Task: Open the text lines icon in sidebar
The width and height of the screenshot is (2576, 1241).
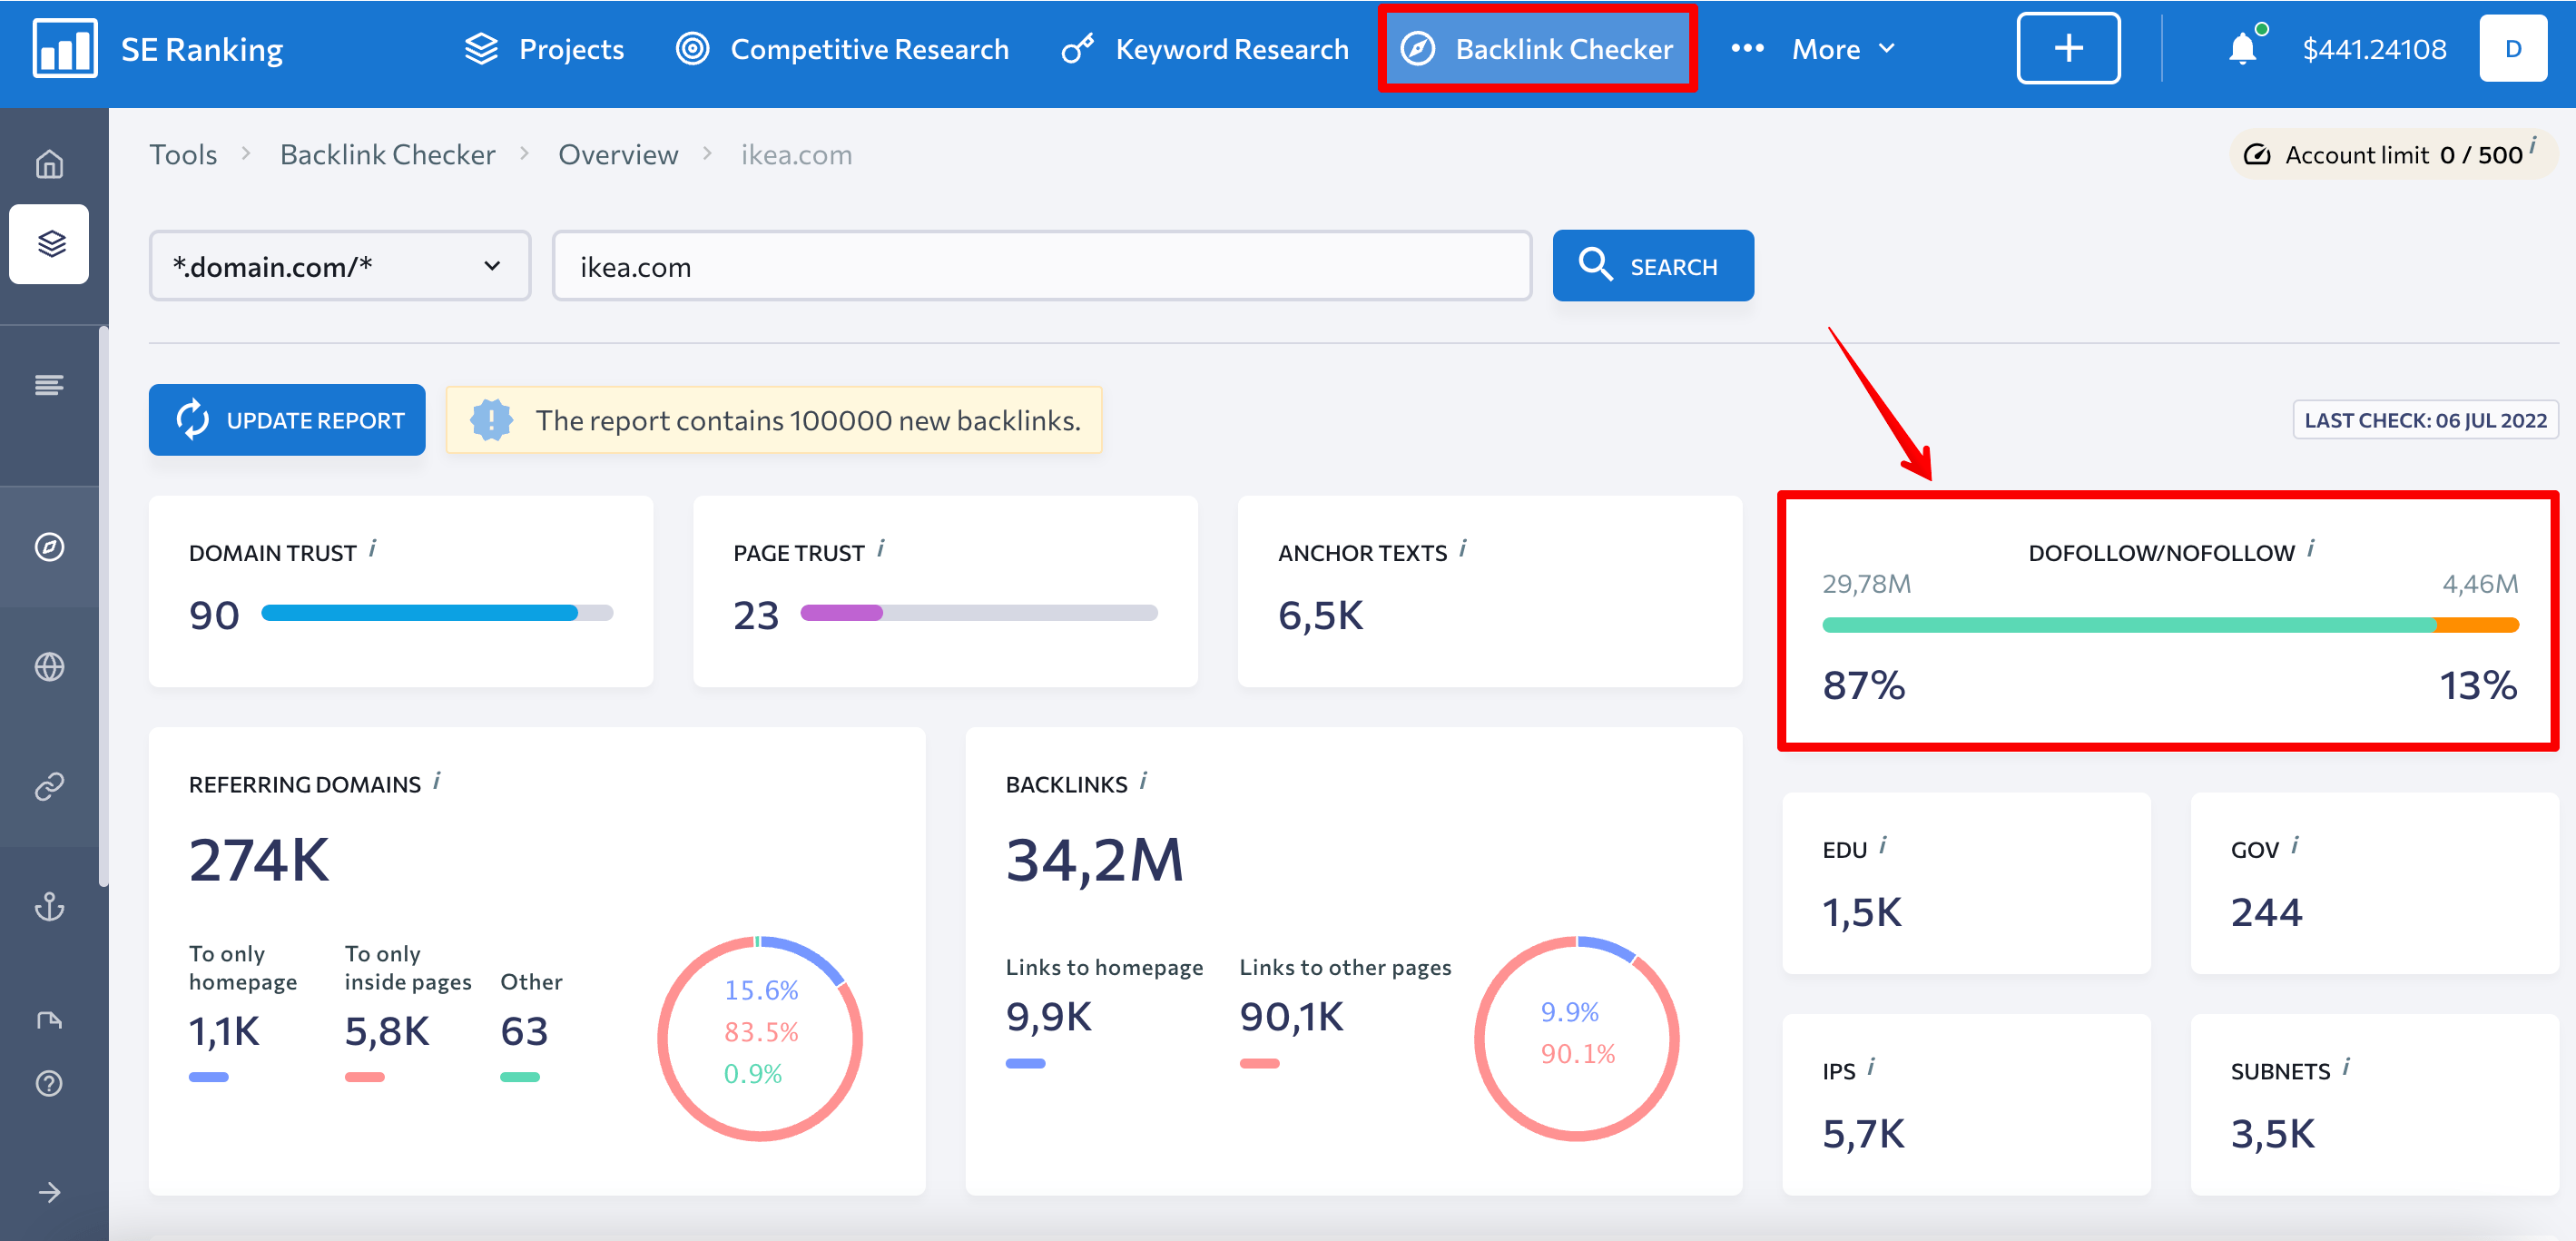Action: point(49,385)
